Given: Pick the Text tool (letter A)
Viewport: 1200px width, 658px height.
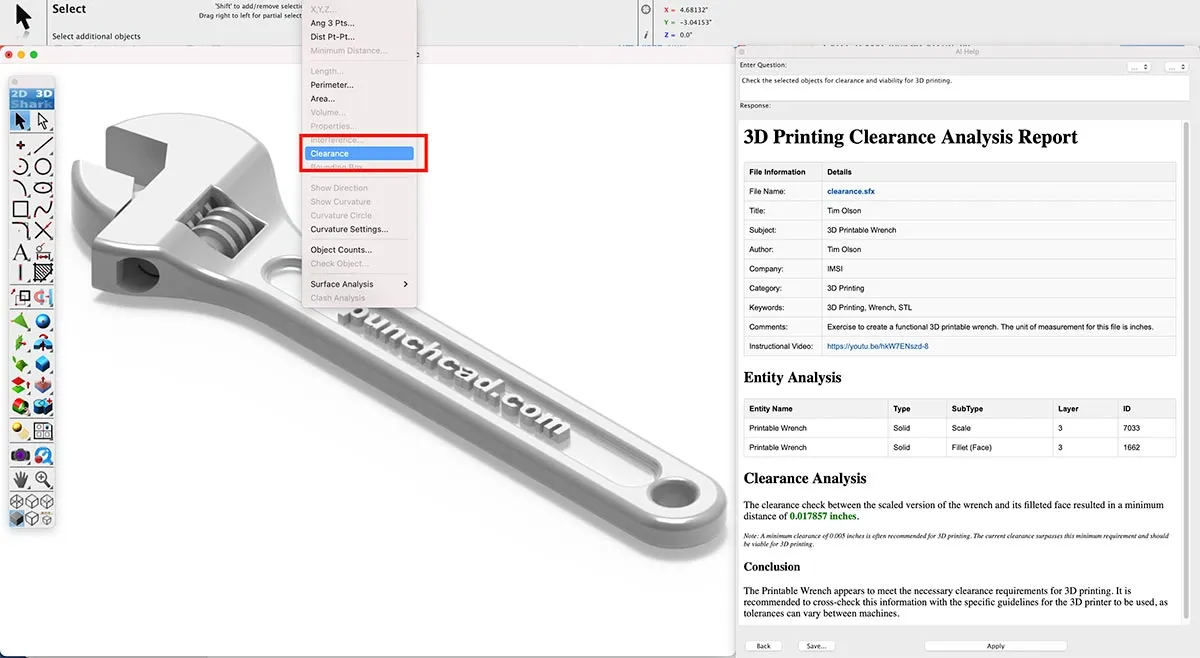Looking at the screenshot, I should tap(20, 251).
